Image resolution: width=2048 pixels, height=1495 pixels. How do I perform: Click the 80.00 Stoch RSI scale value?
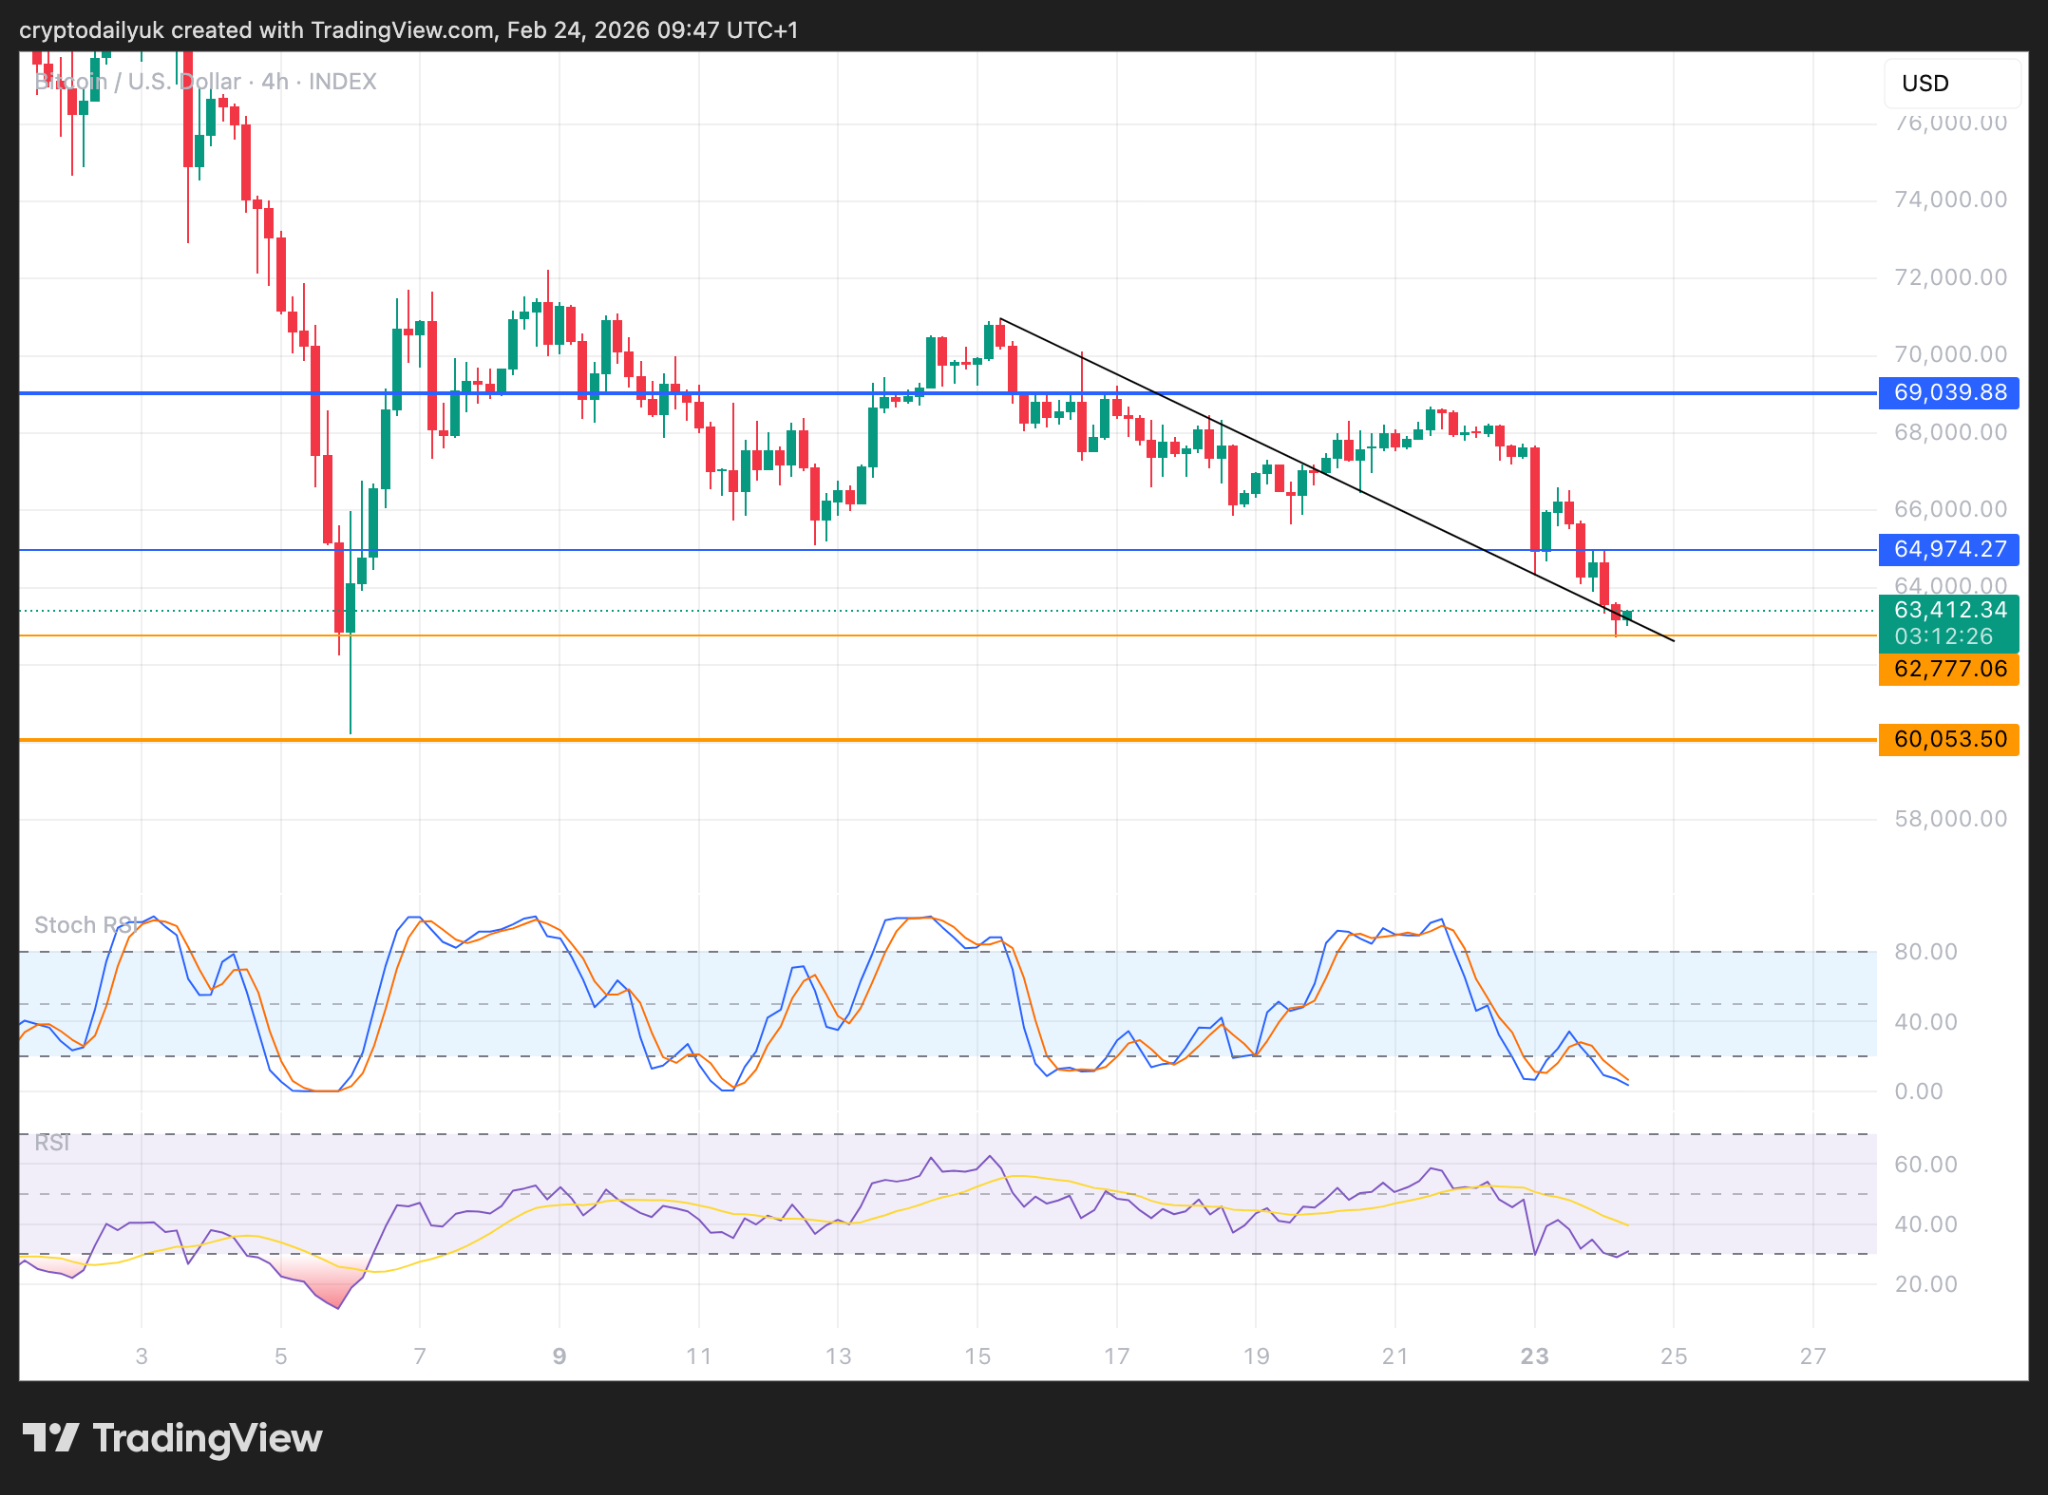pyautogui.click(x=1925, y=952)
